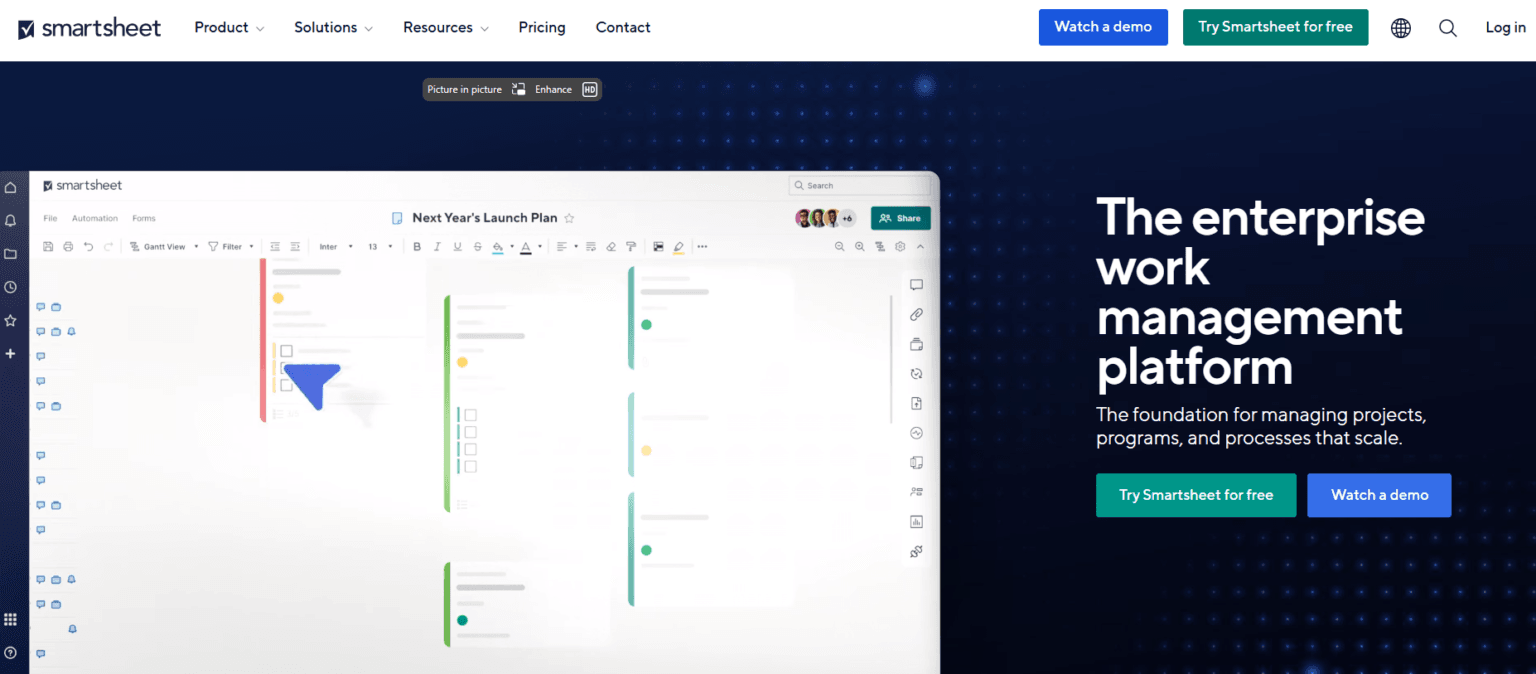Click the Share button
1536x674 pixels.
coord(900,217)
